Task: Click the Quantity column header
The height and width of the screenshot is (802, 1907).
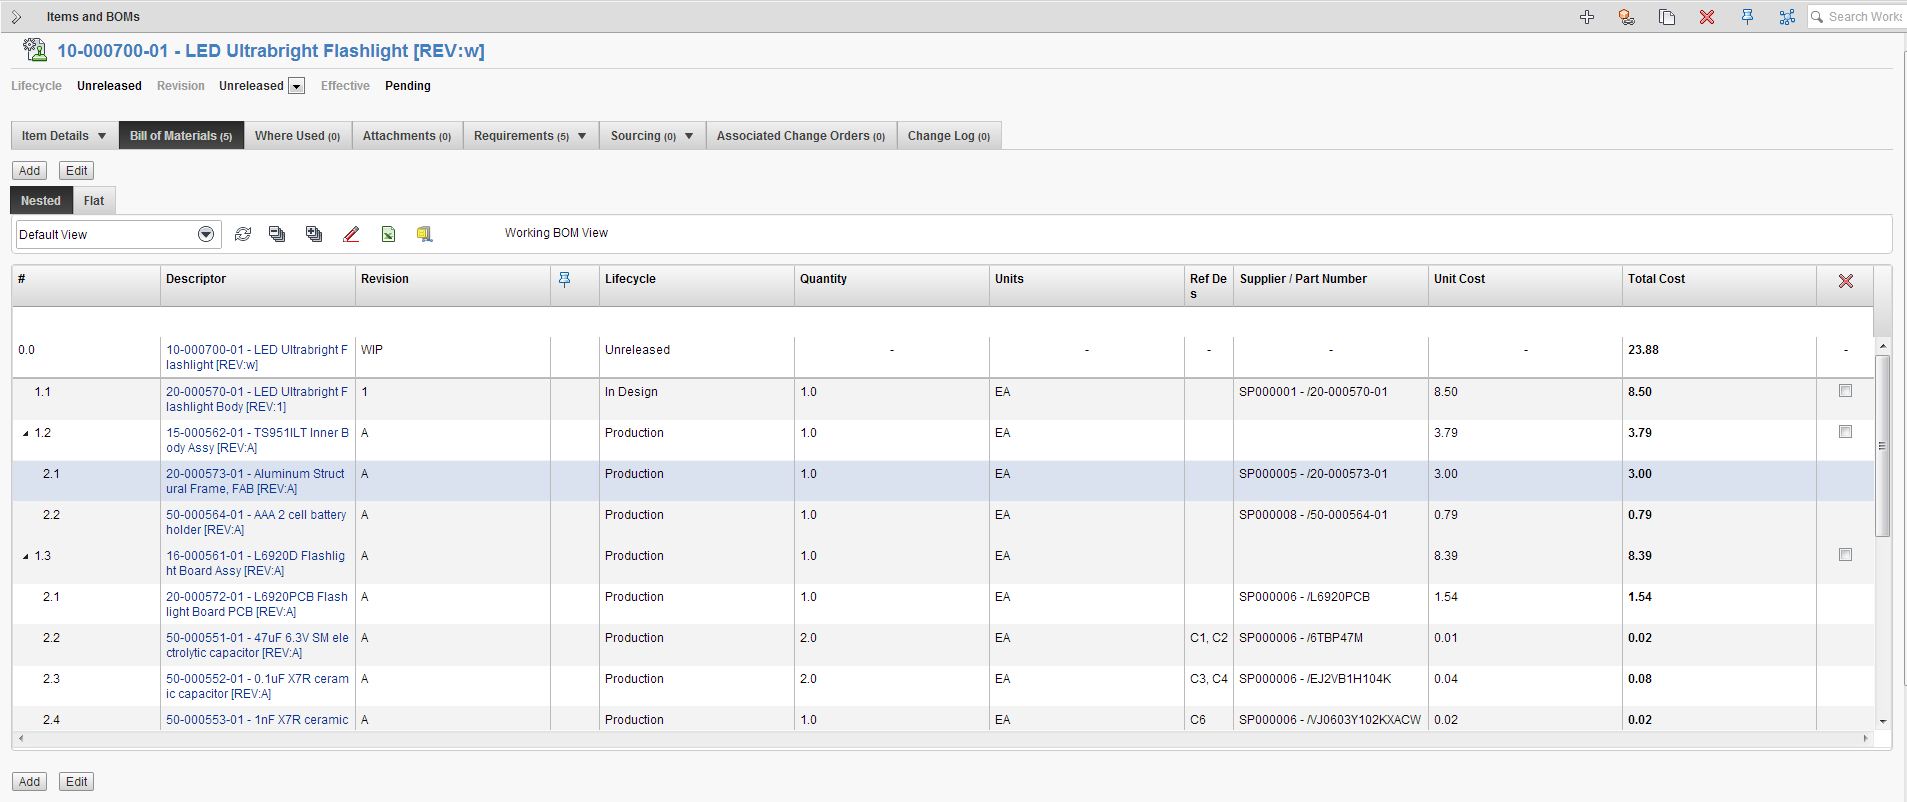Action: click(892, 286)
